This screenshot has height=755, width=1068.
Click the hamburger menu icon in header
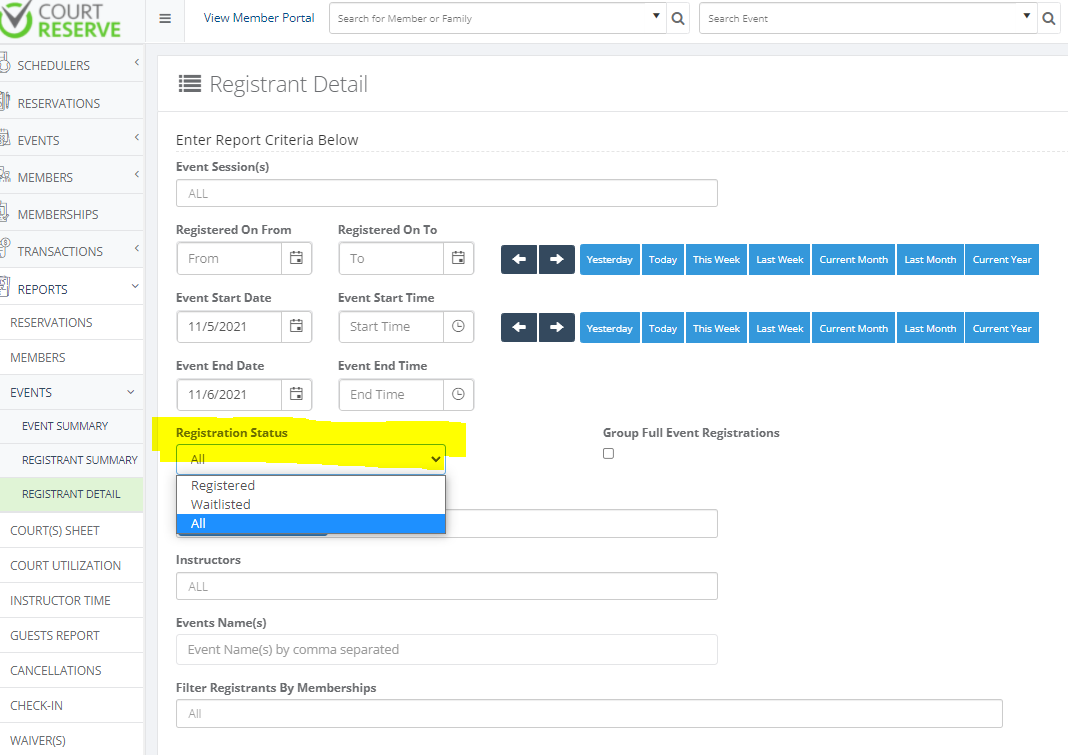point(165,18)
